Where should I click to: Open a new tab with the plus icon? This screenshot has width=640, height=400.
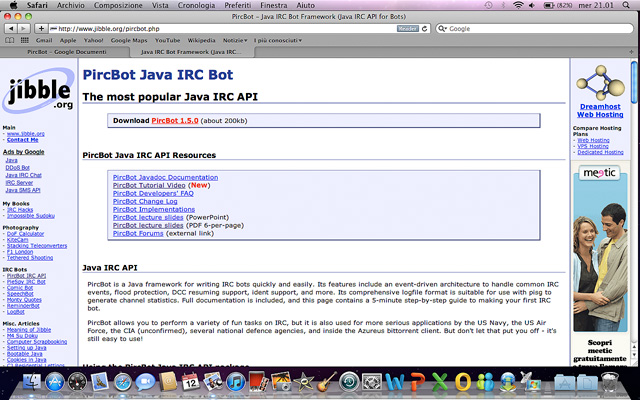point(631,52)
